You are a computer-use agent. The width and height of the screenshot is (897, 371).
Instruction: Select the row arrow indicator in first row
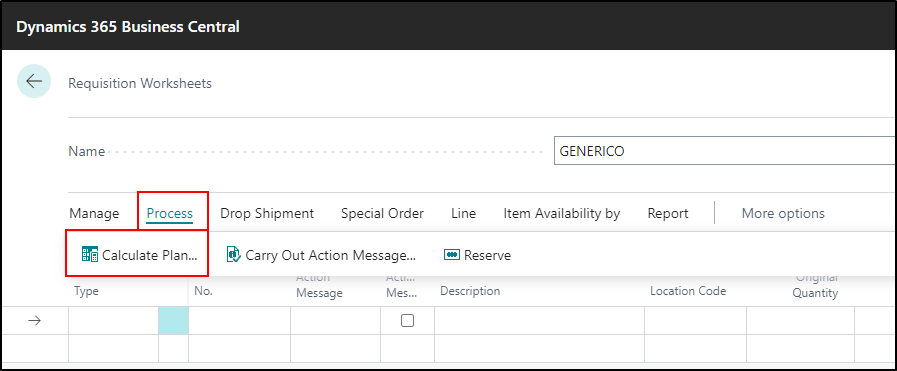click(x=34, y=321)
